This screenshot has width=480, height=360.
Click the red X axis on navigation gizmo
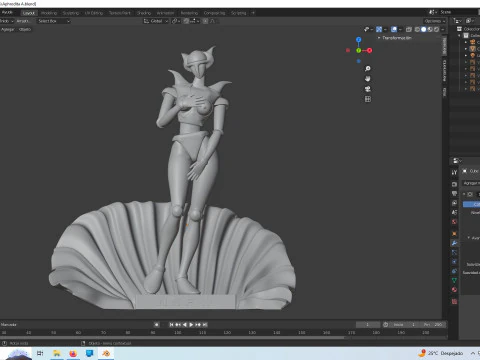click(x=369, y=50)
